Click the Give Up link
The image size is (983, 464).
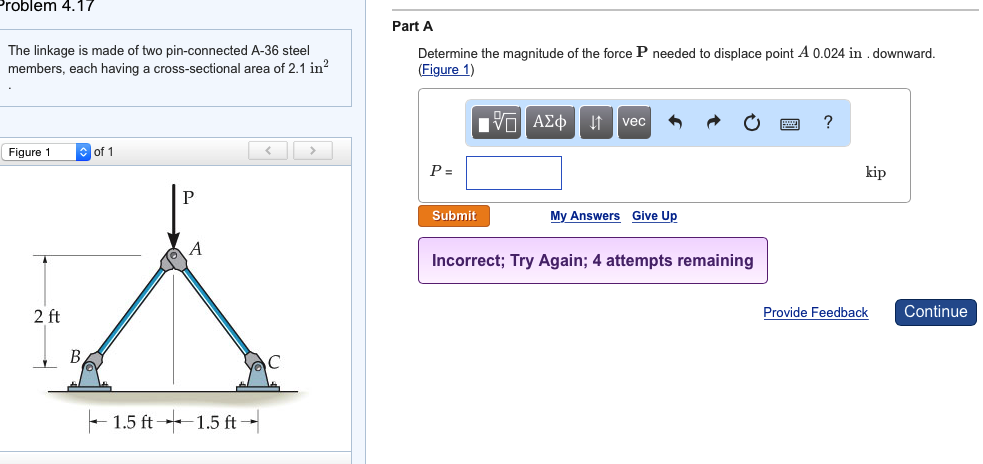654,216
